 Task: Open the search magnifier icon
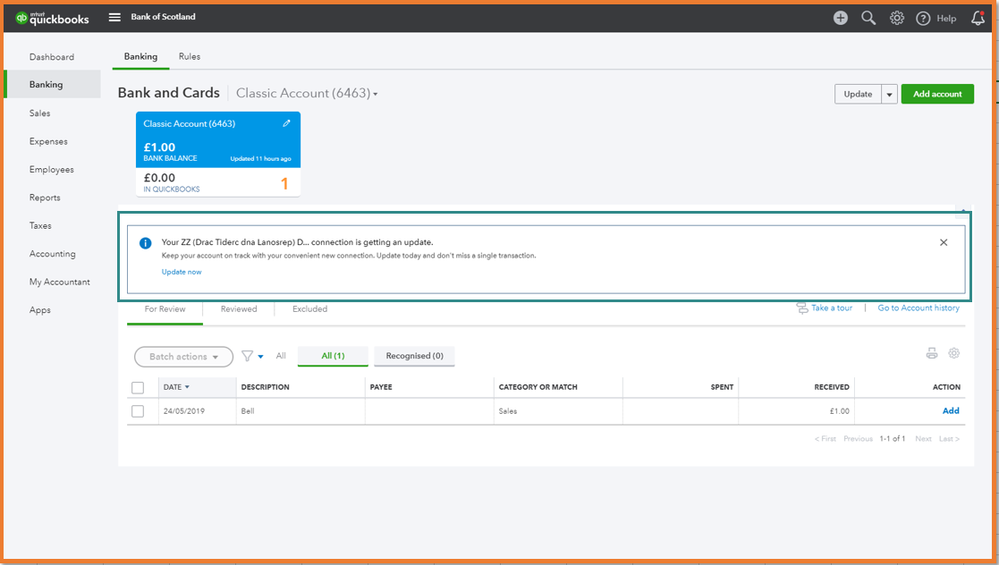point(868,18)
